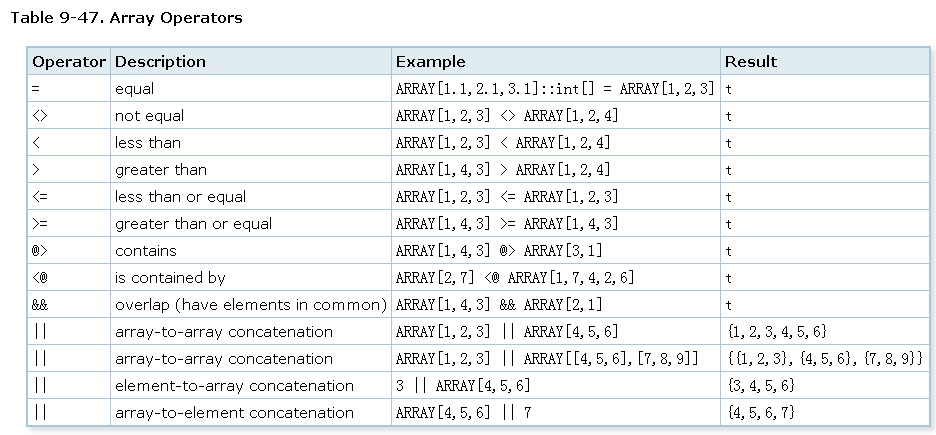Click the "Table 9-47. Array Operators" title

[126, 18]
